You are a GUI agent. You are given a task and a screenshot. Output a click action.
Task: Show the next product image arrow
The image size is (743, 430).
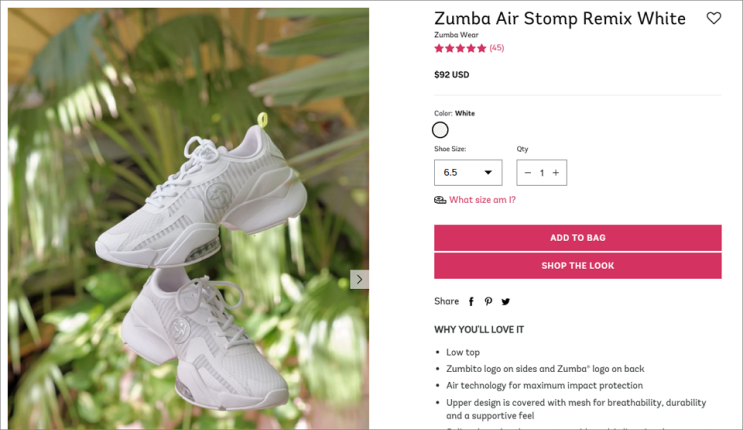click(359, 279)
